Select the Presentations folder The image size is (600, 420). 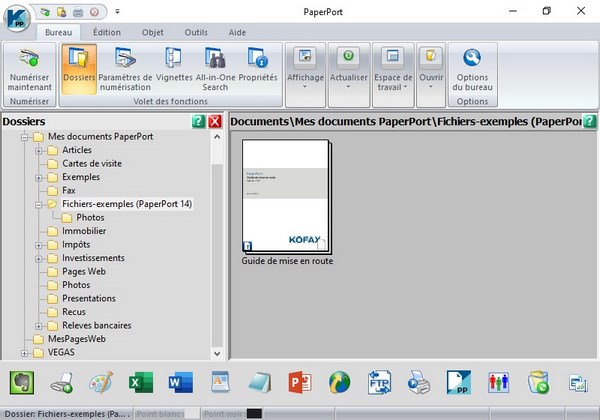click(x=89, y=298)
